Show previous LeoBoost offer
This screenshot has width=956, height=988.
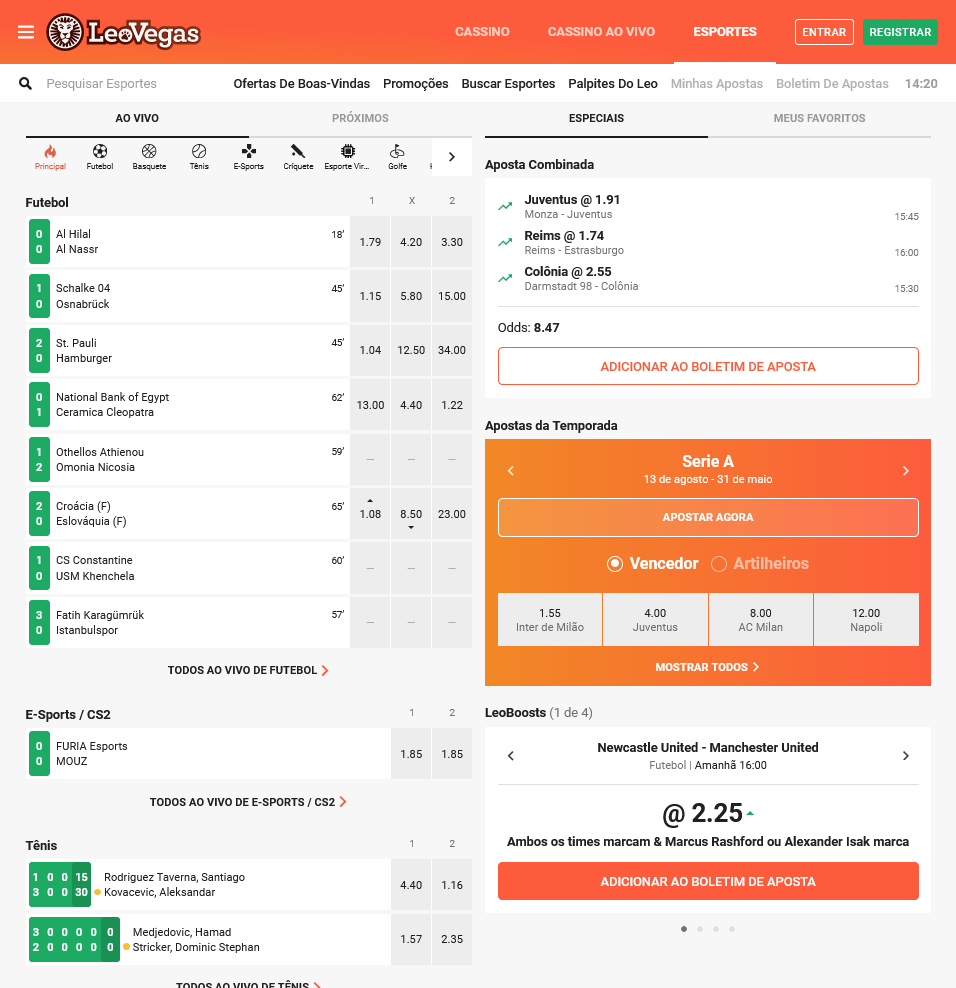pos(511,755)
